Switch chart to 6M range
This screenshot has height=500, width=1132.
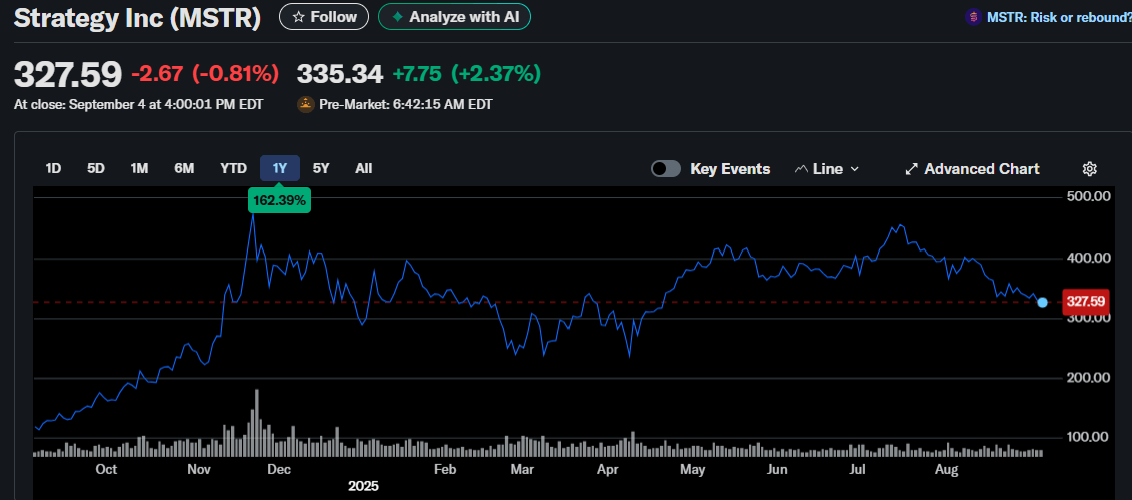pyautogui.click(x=184, y=169)
